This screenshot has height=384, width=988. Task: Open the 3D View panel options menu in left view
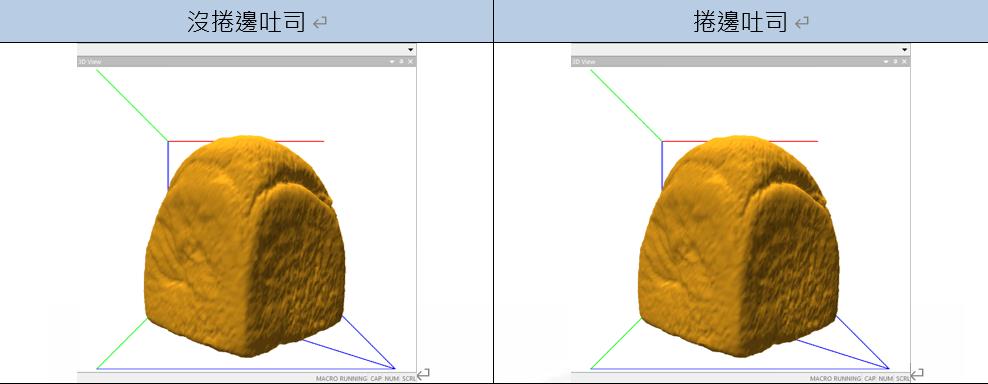pyautogui.click(x=392, y=61)
